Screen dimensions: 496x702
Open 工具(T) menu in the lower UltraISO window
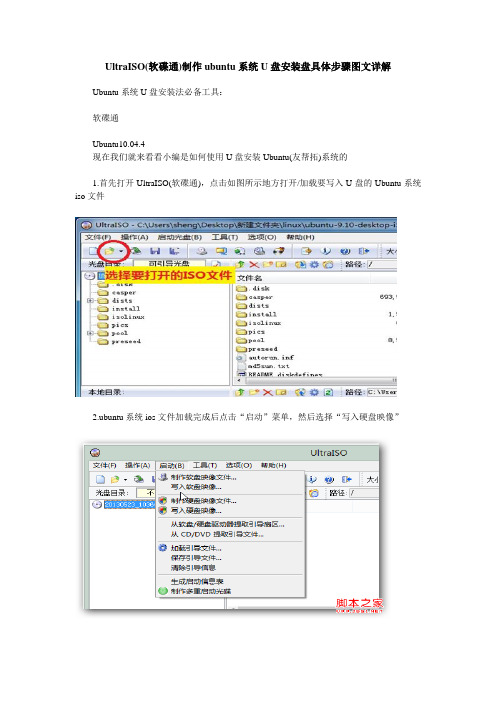pos(205,466)
